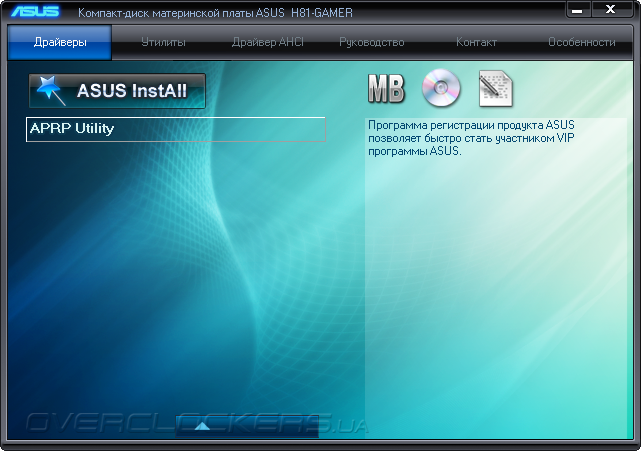Image resolution: width=641 pixels, height=451 pixels.
Task: Open the Утилиты tab
Action: coord(164,42)
